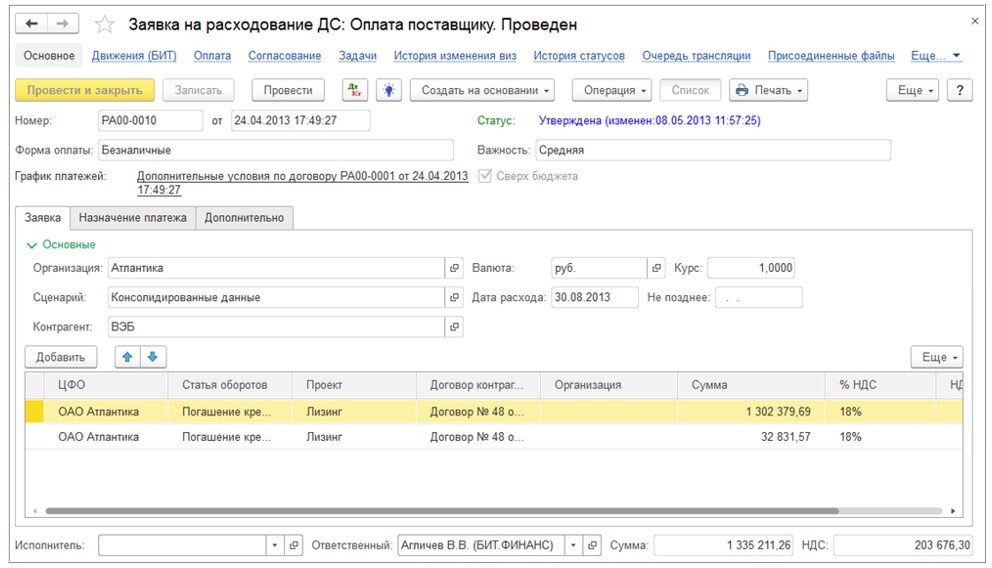
Task: Toggle the Сверх бюджета checkbox
Action: click(x=487, y=176)
